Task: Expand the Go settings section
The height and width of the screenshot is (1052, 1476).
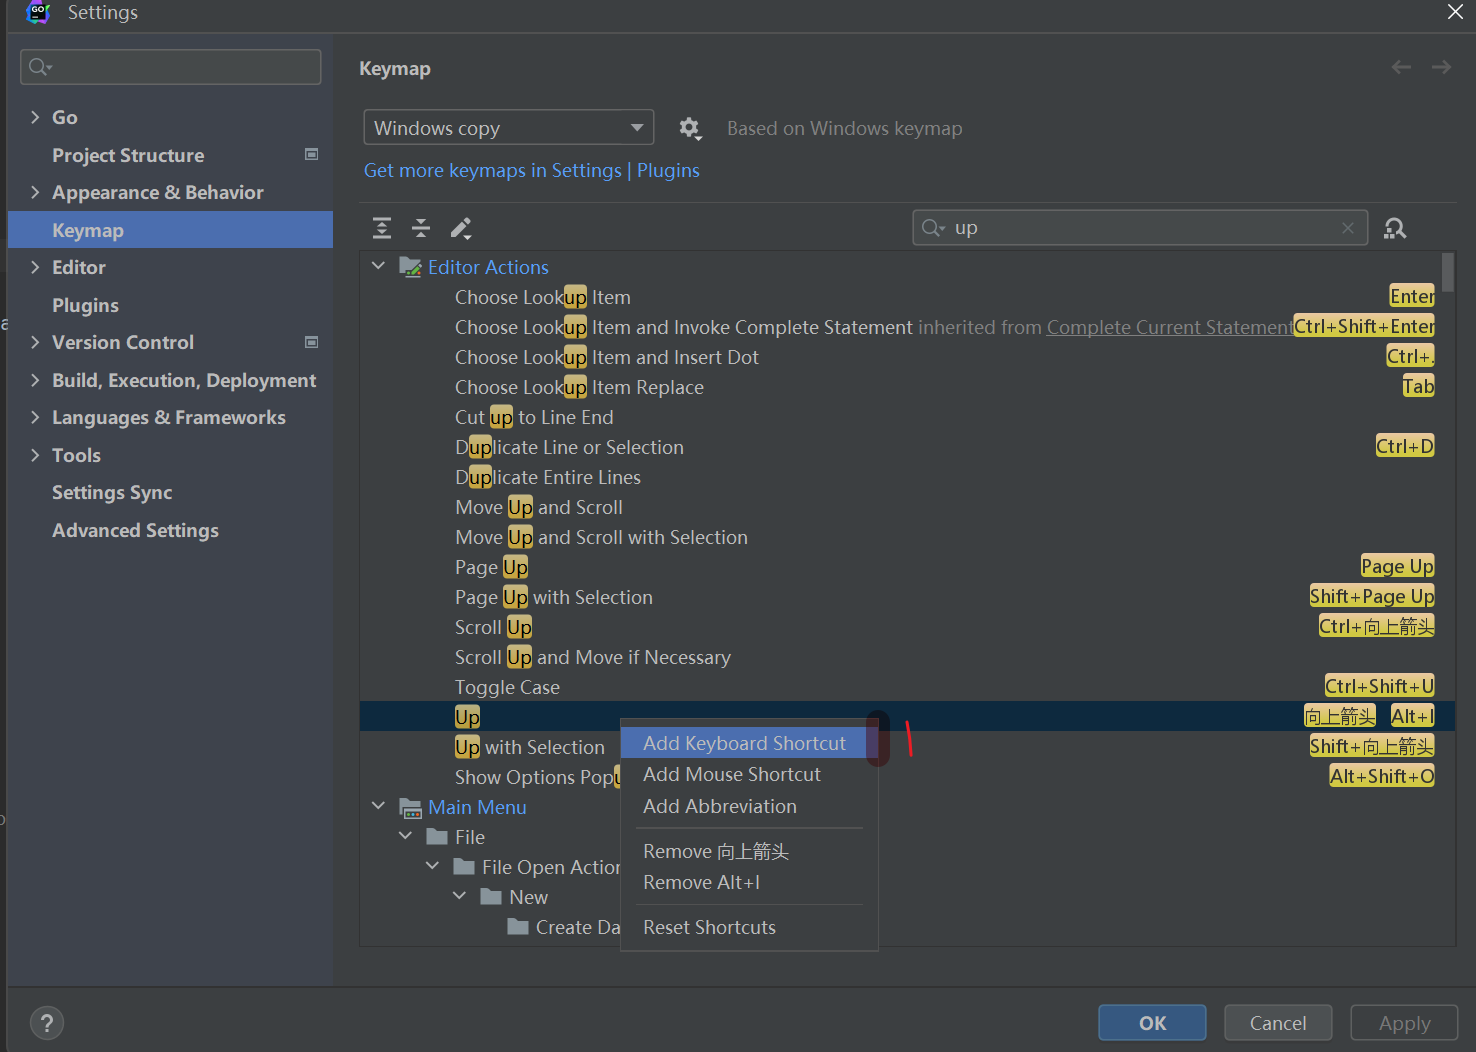Action: pos(35,117)
